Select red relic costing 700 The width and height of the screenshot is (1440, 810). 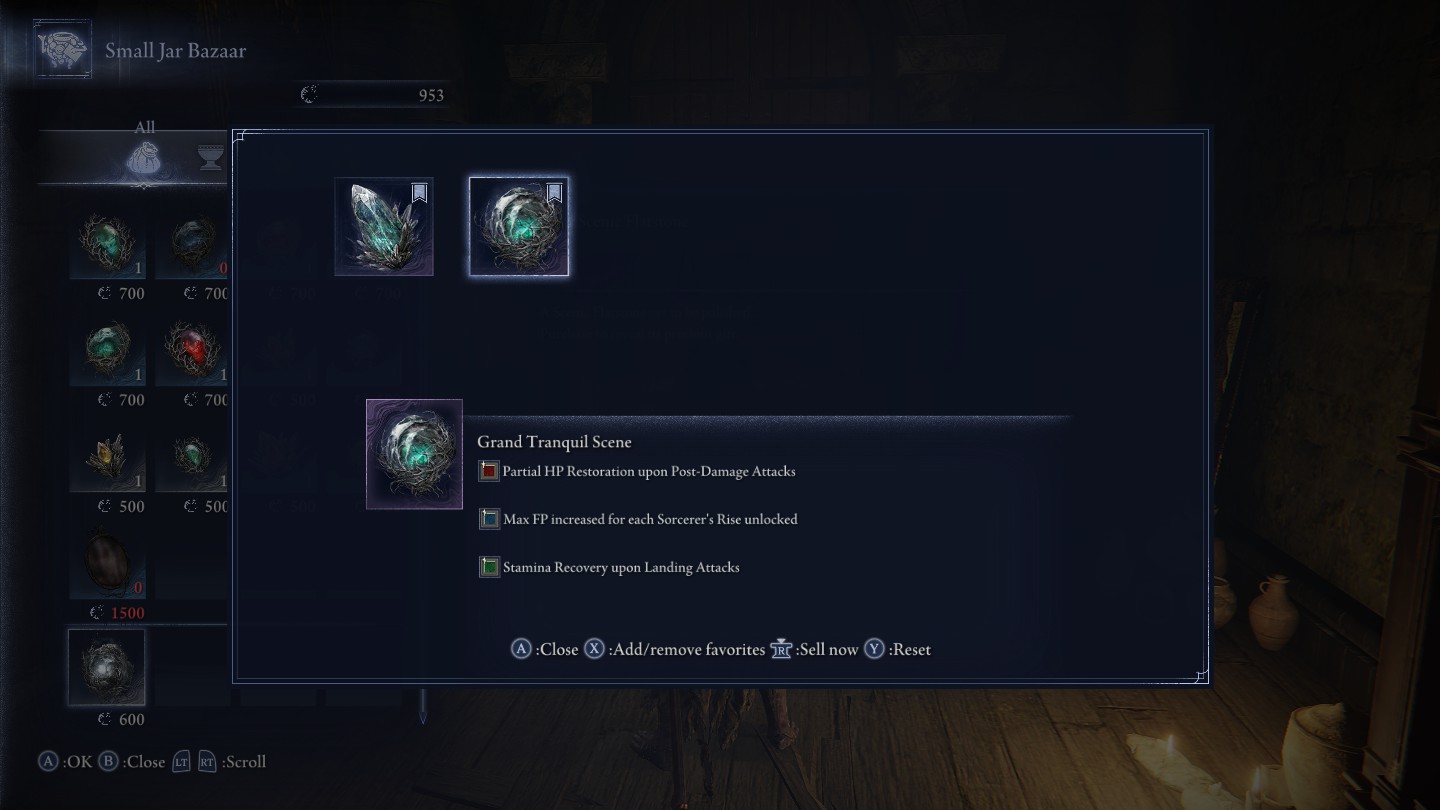(192, 352)
